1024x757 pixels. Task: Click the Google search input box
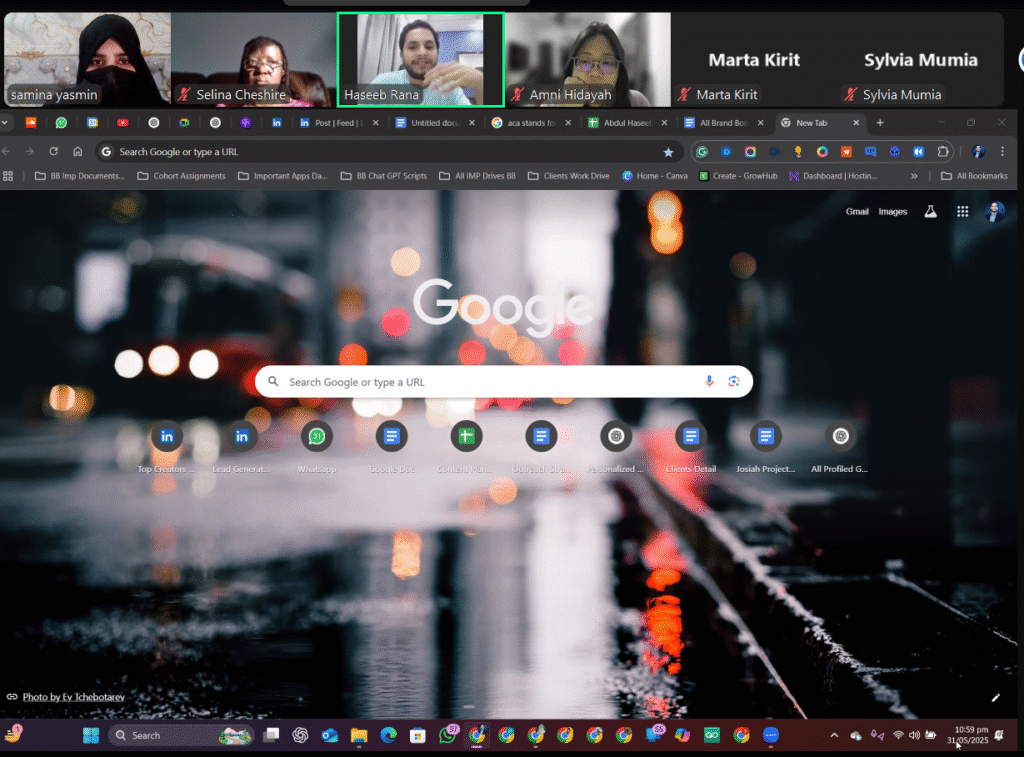(490, 382)
